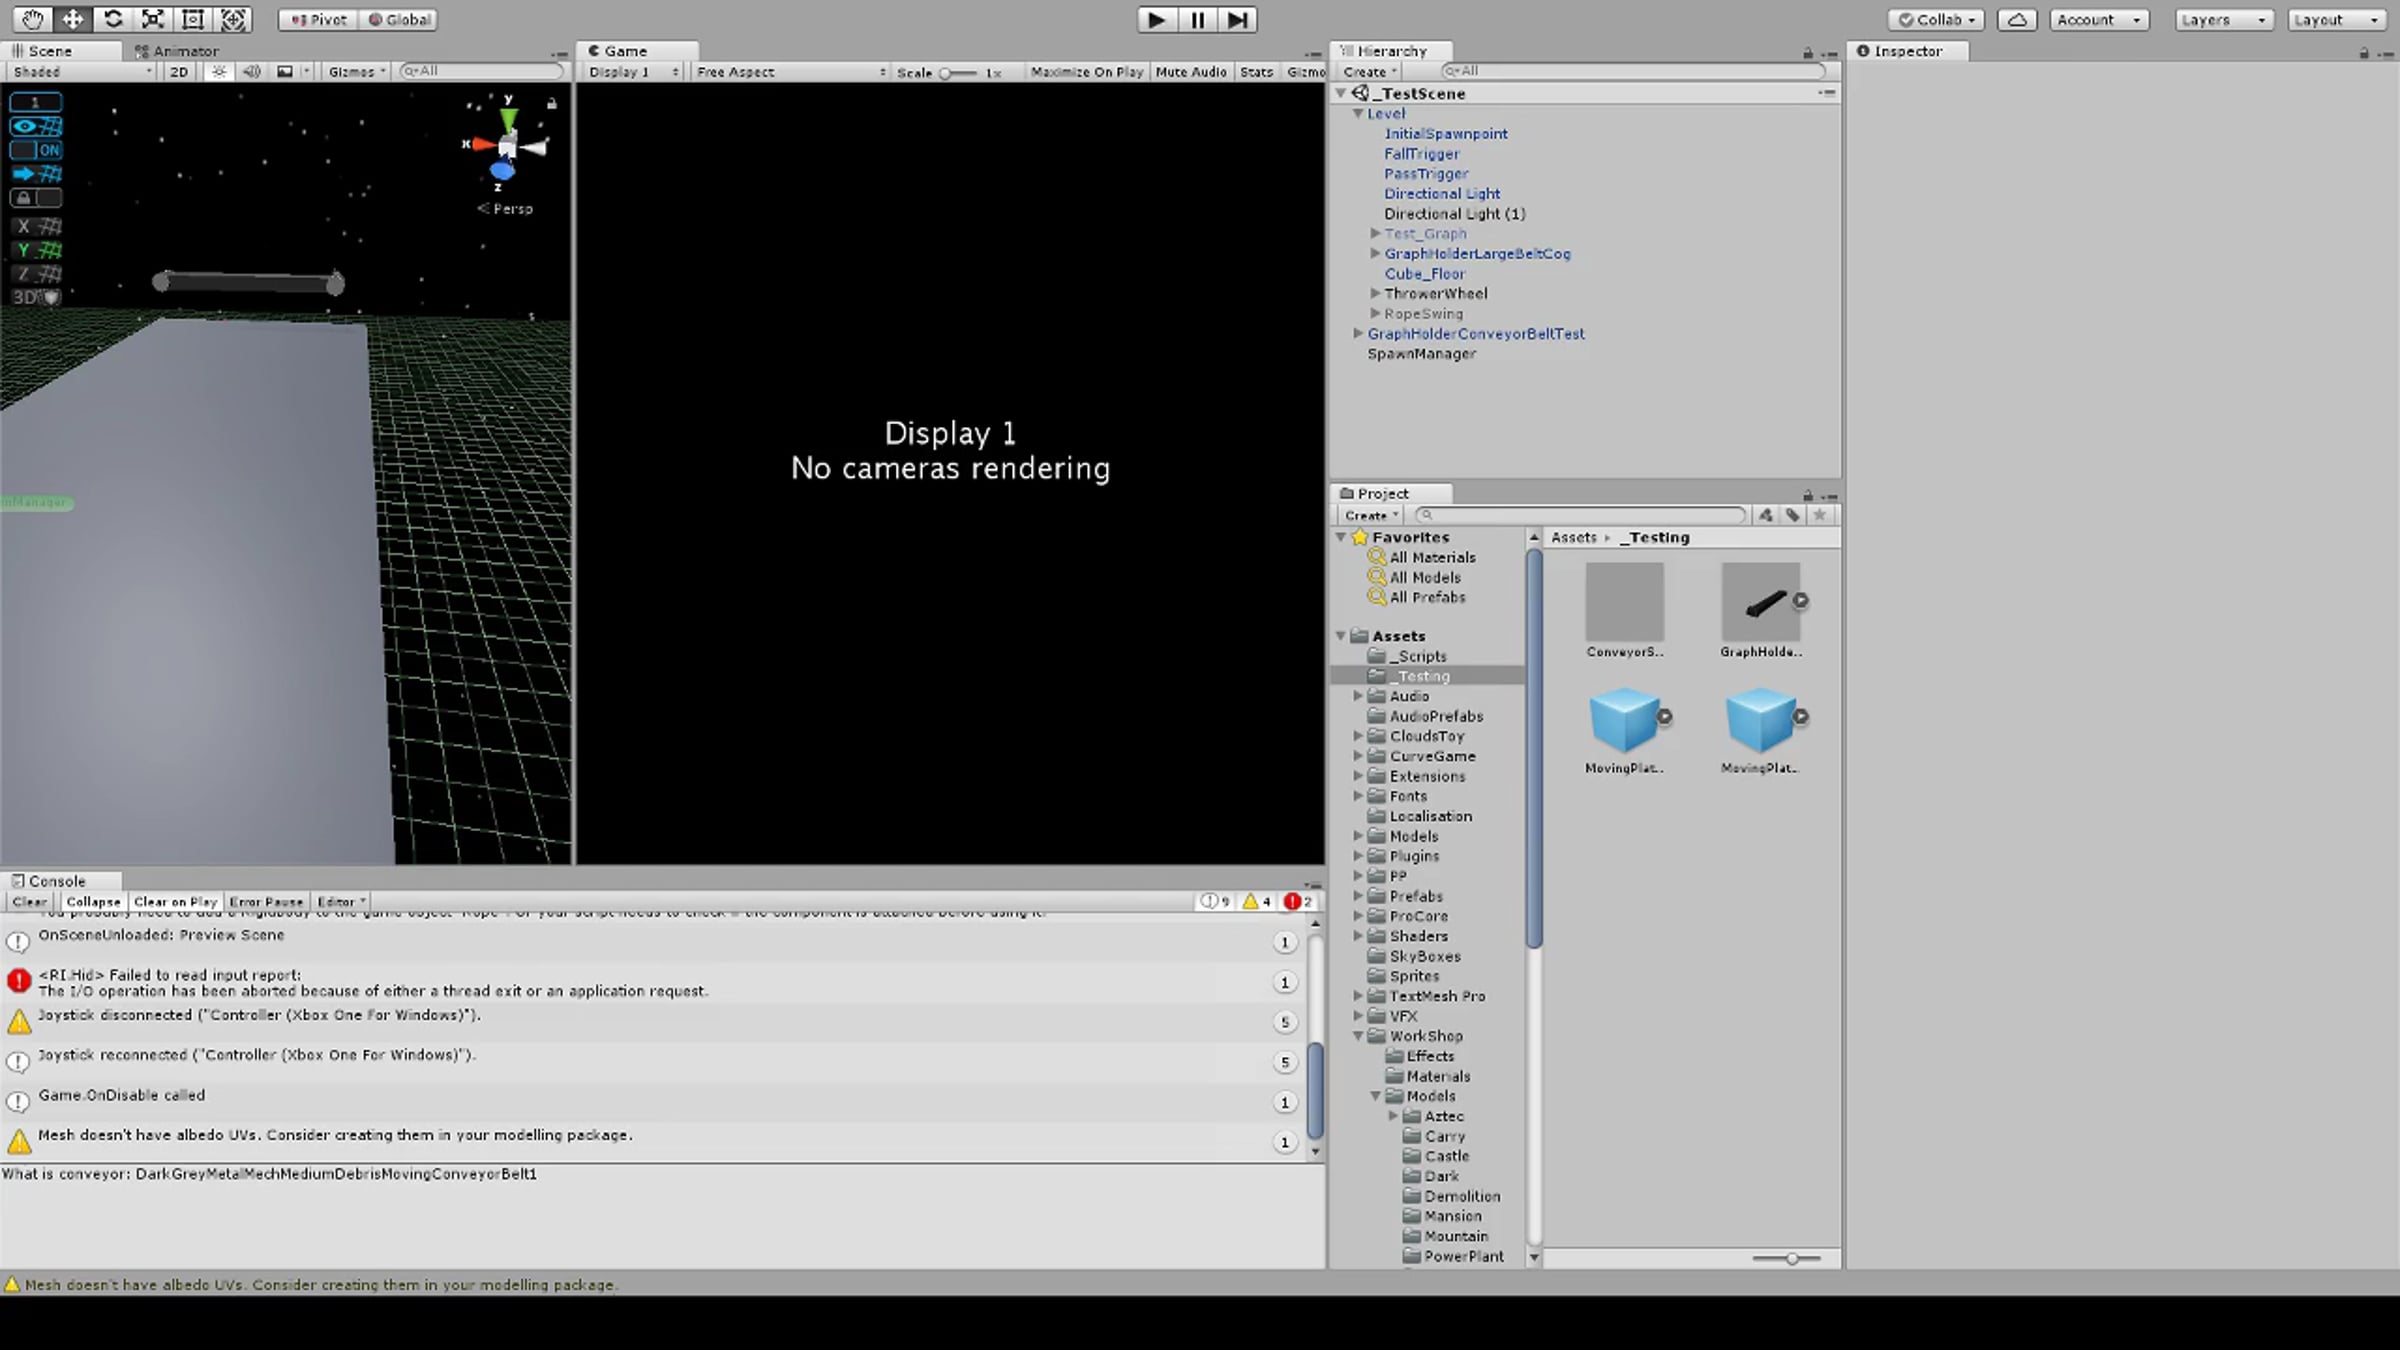Click Maximize On Play button
This screenshot has height=1350, width=2400.
[1087, 72]
